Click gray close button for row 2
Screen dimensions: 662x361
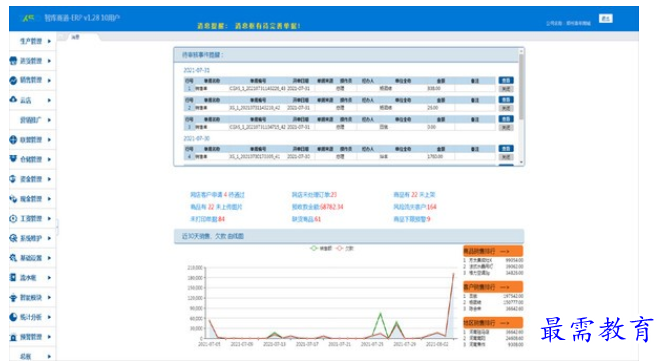pos(506,108)
